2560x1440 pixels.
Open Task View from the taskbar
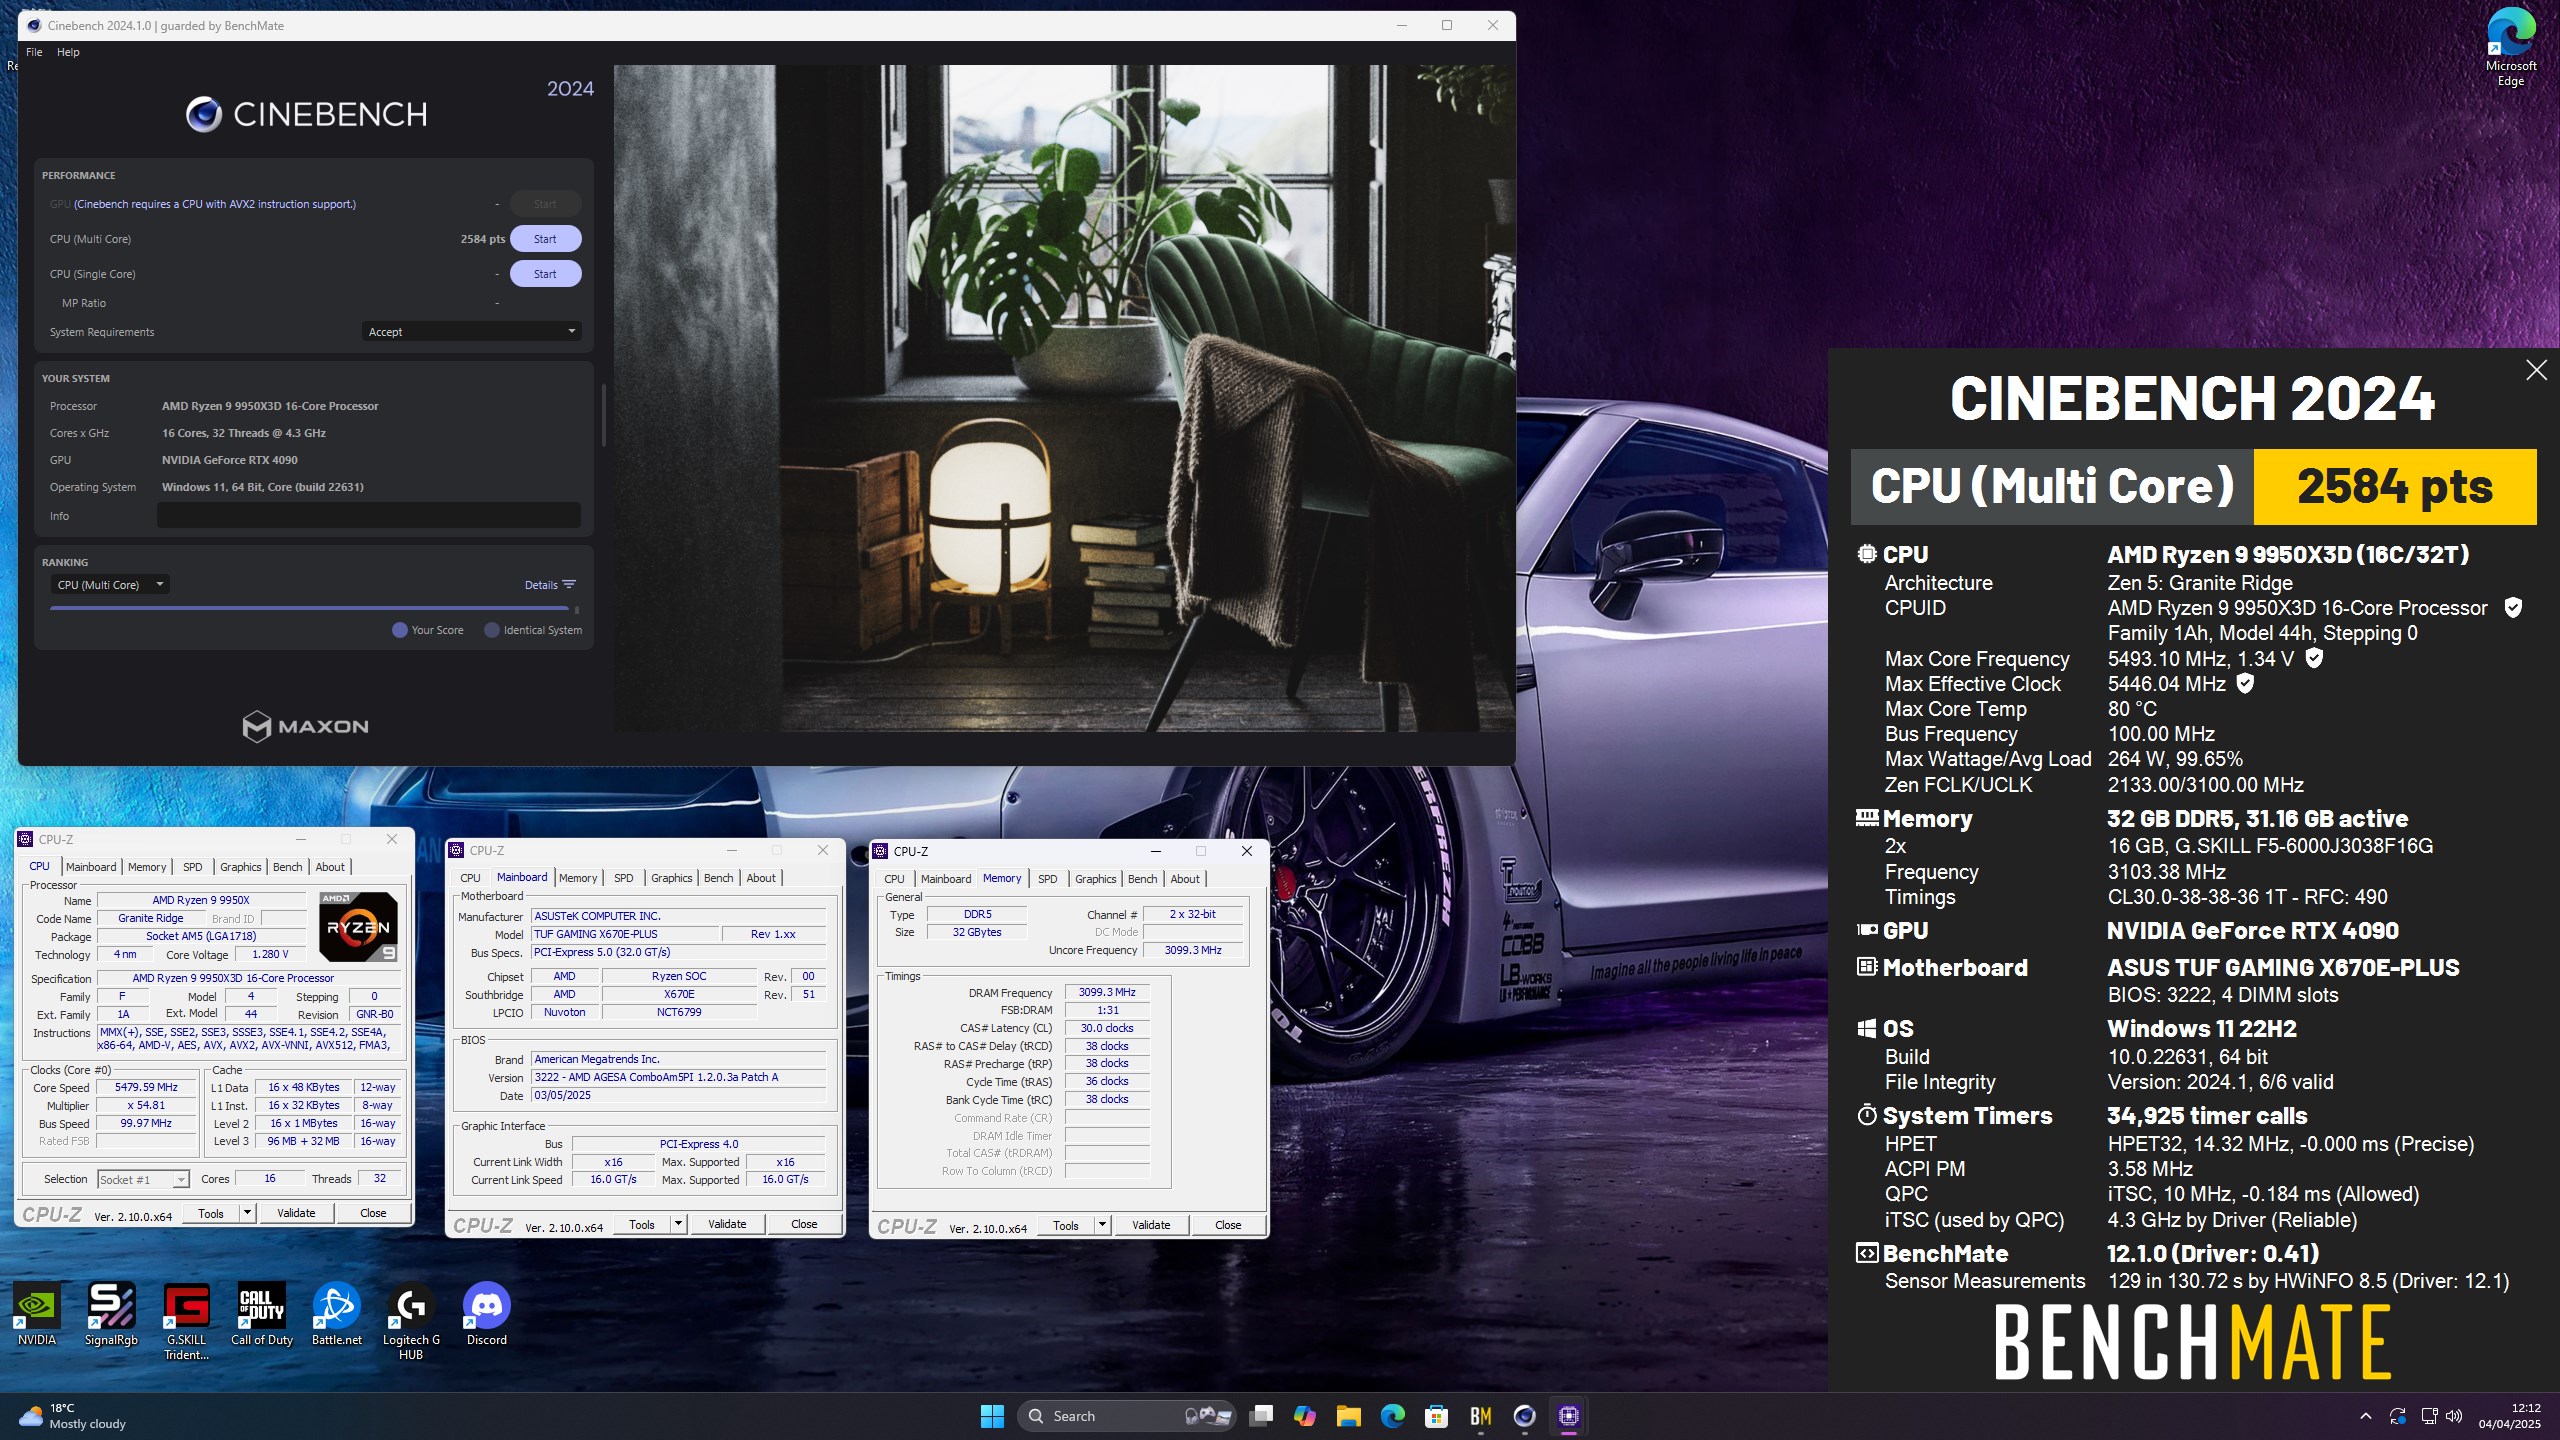(x=1261, y=1416)
